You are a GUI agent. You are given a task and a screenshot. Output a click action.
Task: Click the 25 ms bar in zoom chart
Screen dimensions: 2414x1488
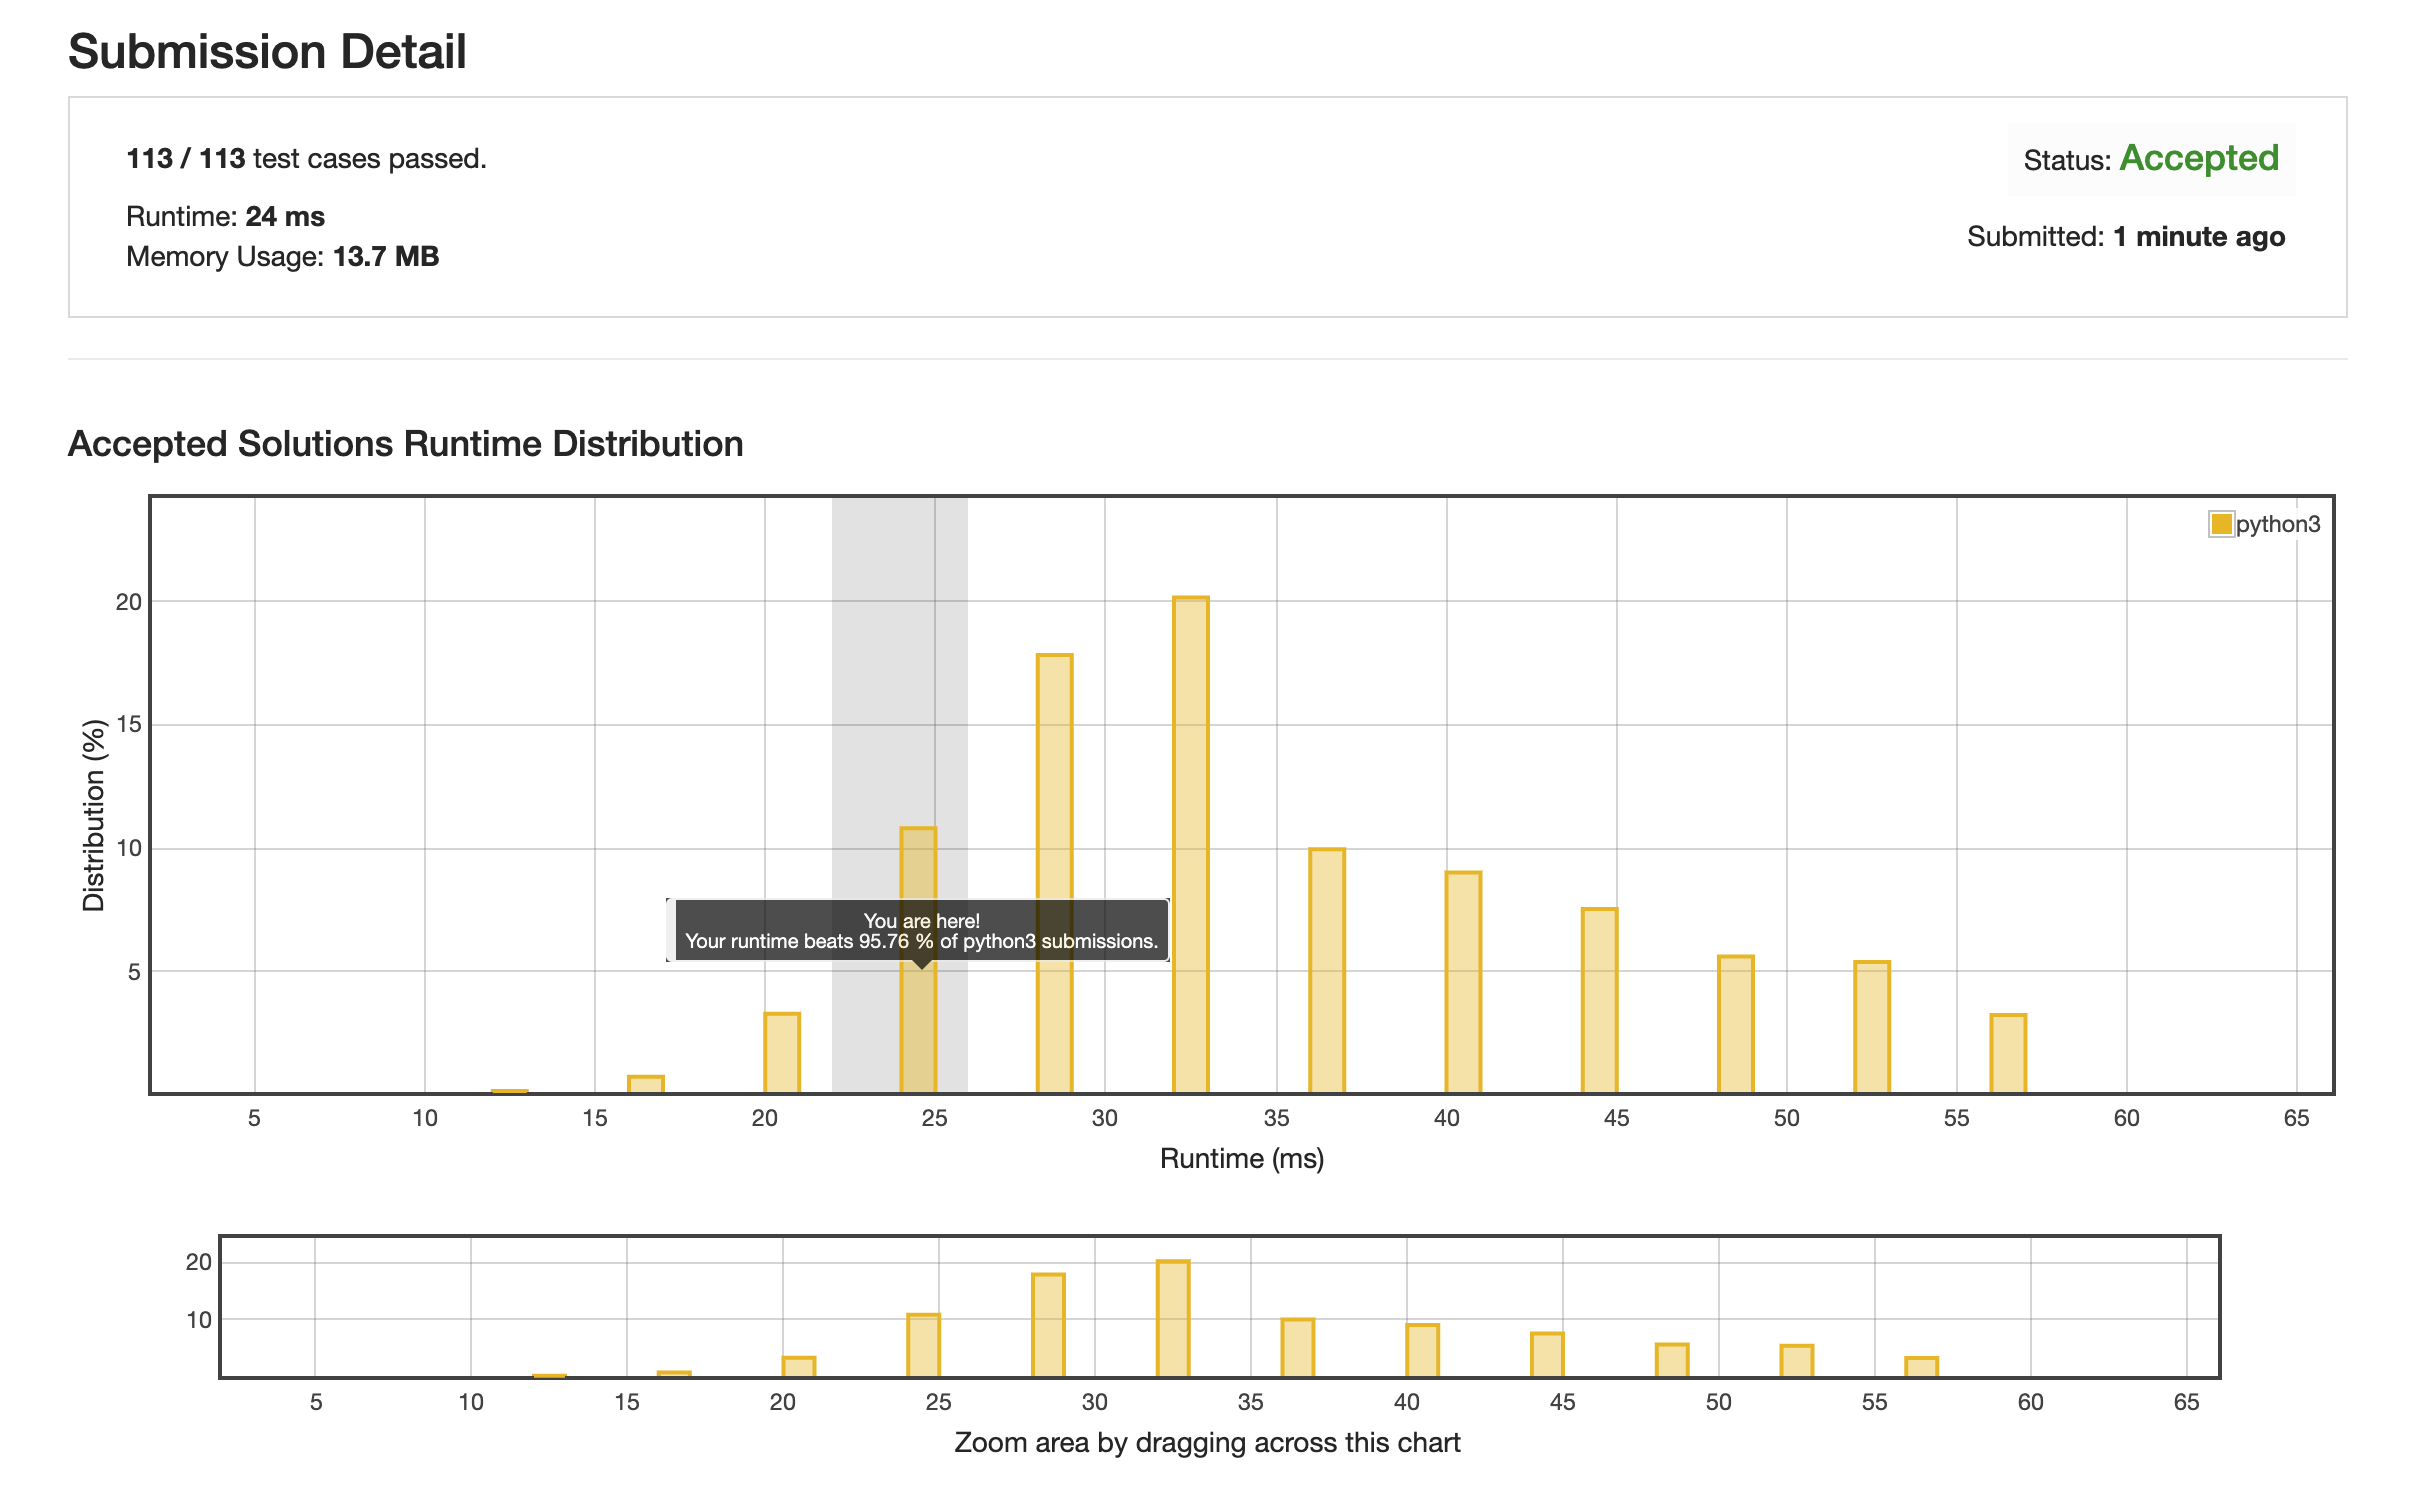[x=923, y=1344]
